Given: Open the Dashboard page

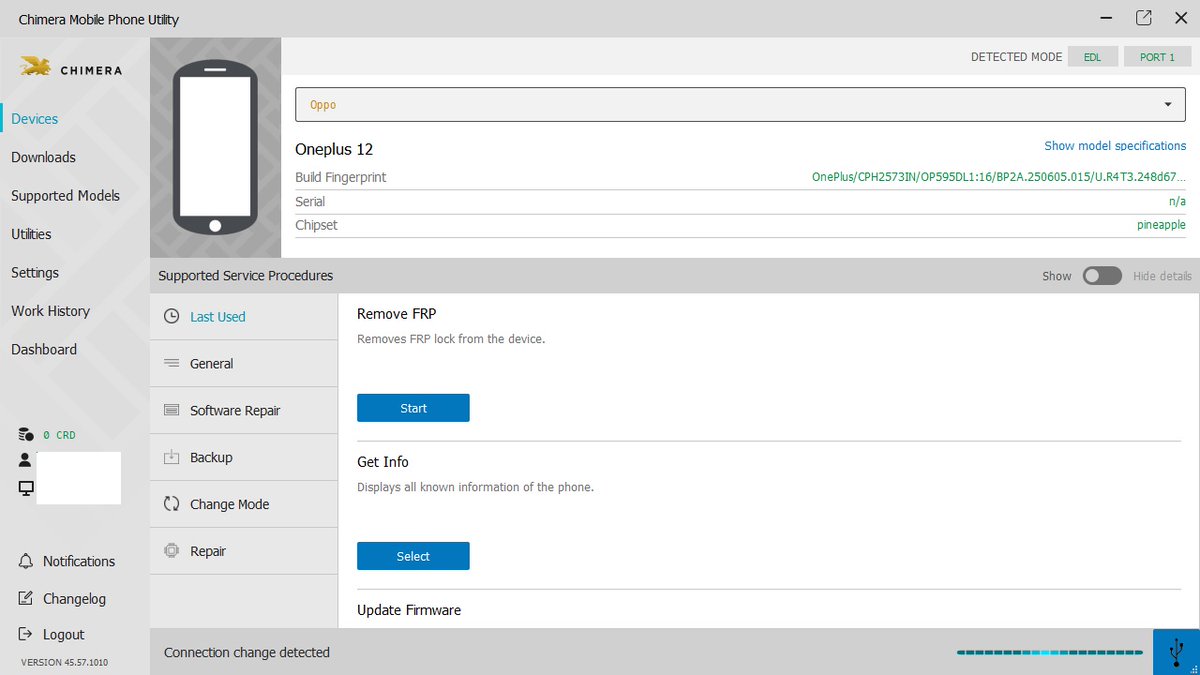Looking at the screenshot, I should pos(44,349).
